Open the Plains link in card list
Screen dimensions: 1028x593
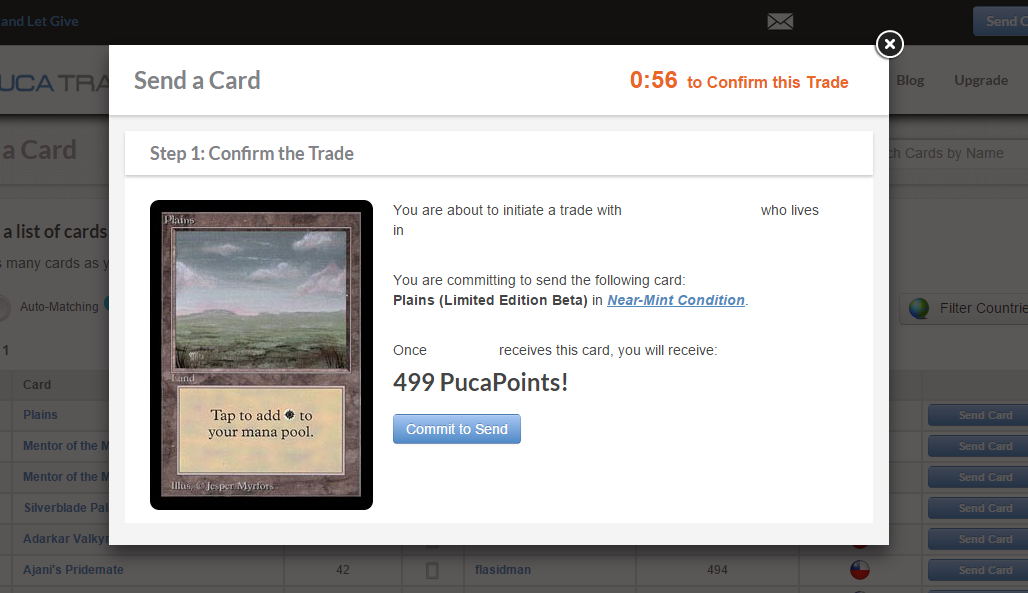pos(40,415)
